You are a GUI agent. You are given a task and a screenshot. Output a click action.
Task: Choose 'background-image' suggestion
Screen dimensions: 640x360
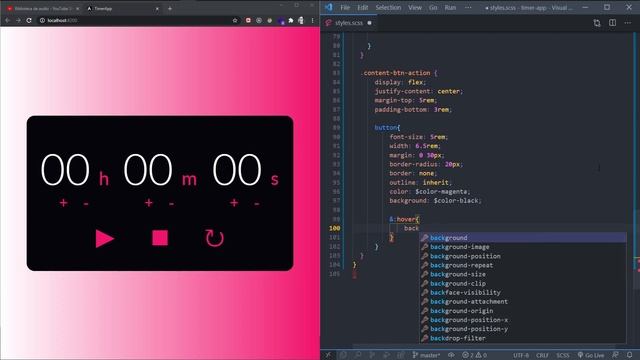tap(523, 247)
